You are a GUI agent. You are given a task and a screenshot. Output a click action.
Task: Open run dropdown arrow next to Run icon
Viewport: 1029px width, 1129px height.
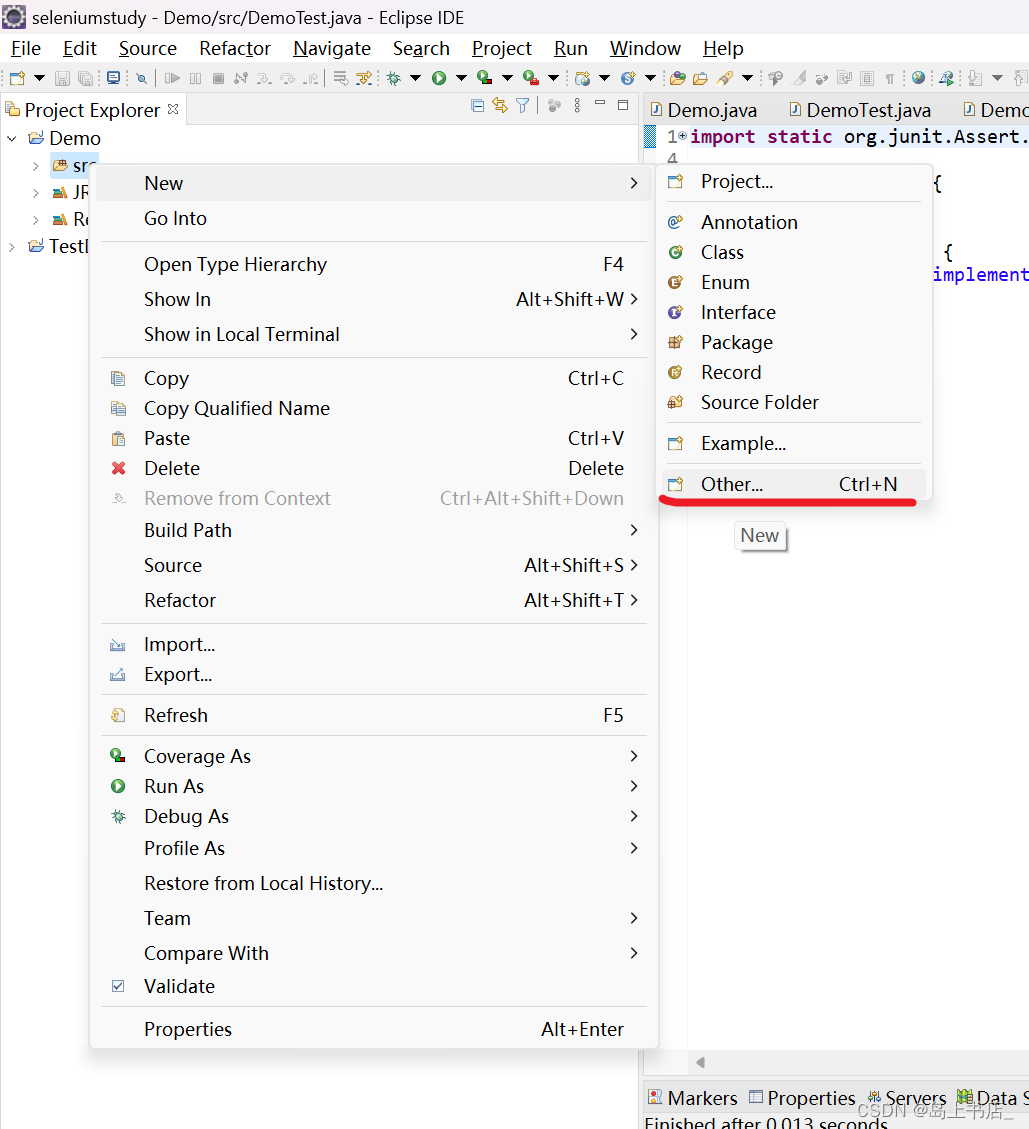point(462,78)
